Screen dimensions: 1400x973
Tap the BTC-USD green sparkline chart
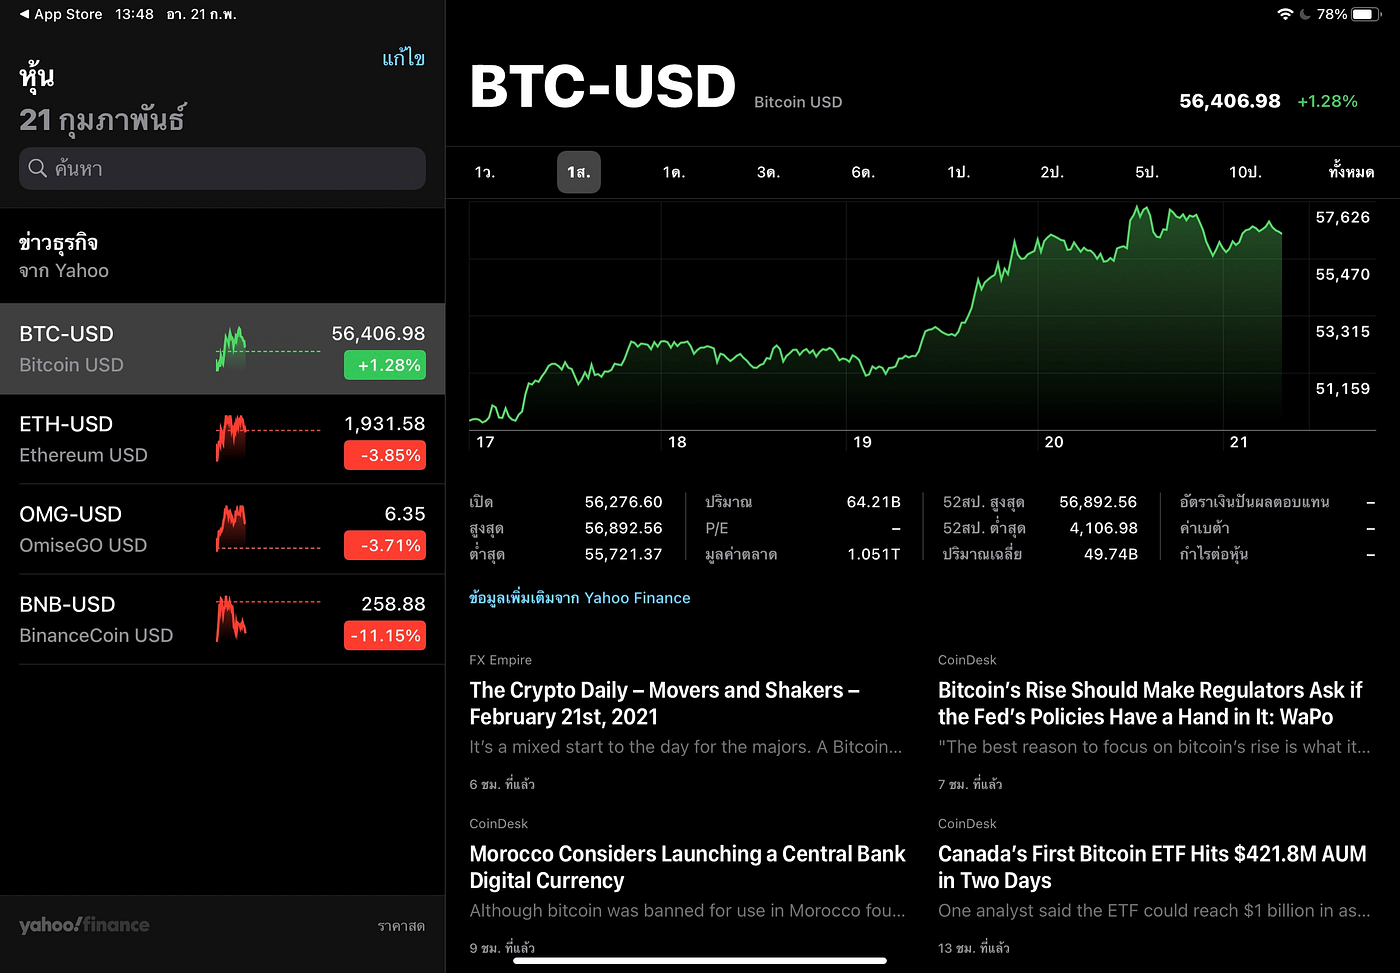pos(268,349)
